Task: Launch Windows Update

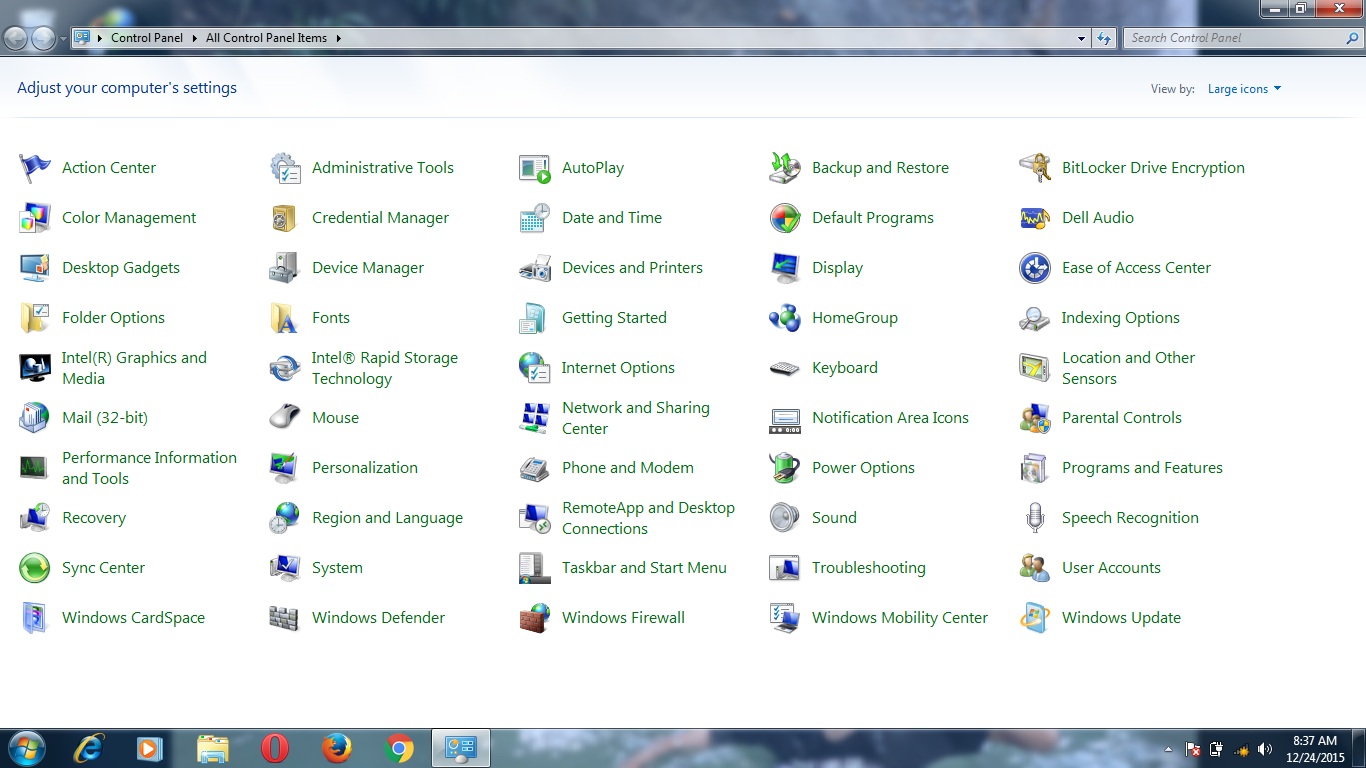Action: coord(1120,617)
